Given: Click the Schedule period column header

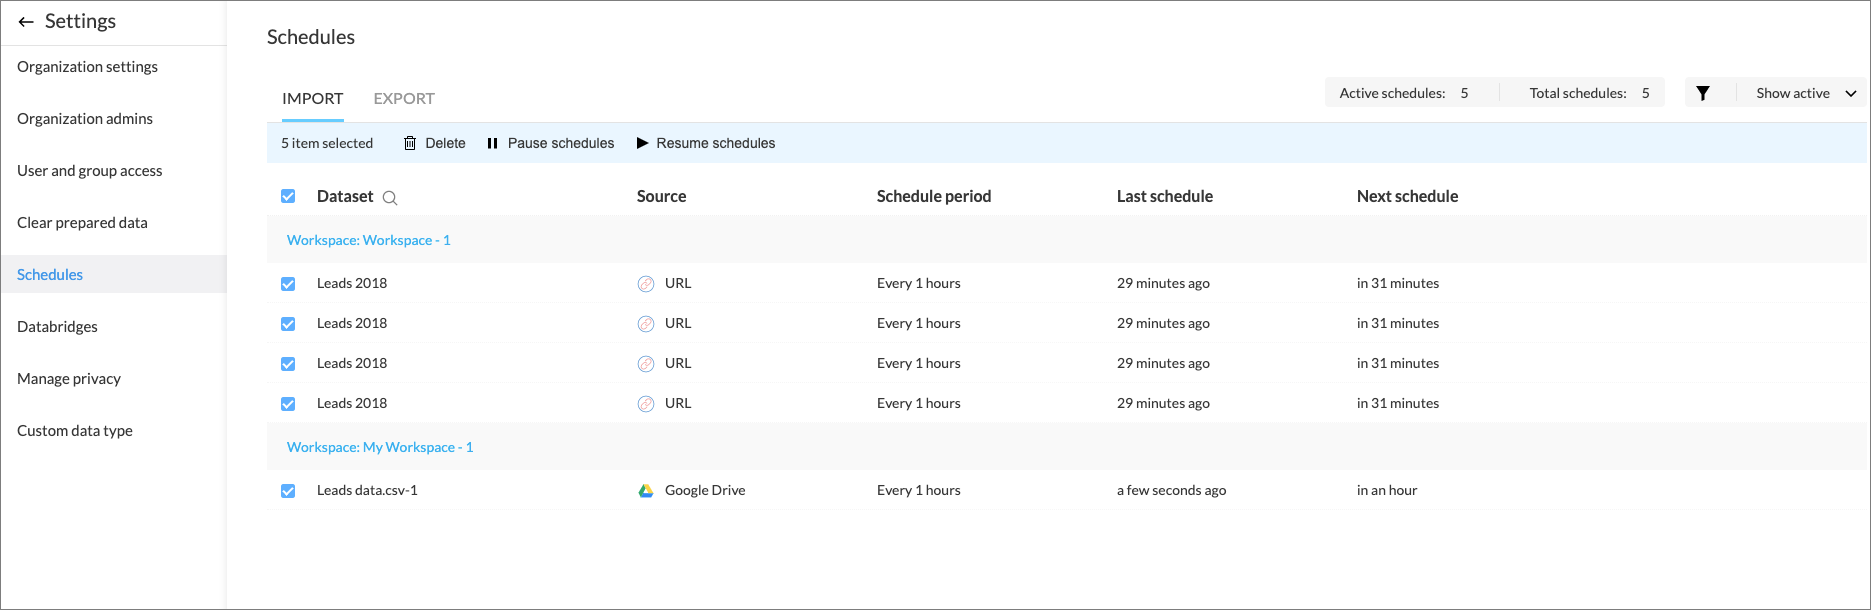Looking at the screenshot, I should click(933, 196).
